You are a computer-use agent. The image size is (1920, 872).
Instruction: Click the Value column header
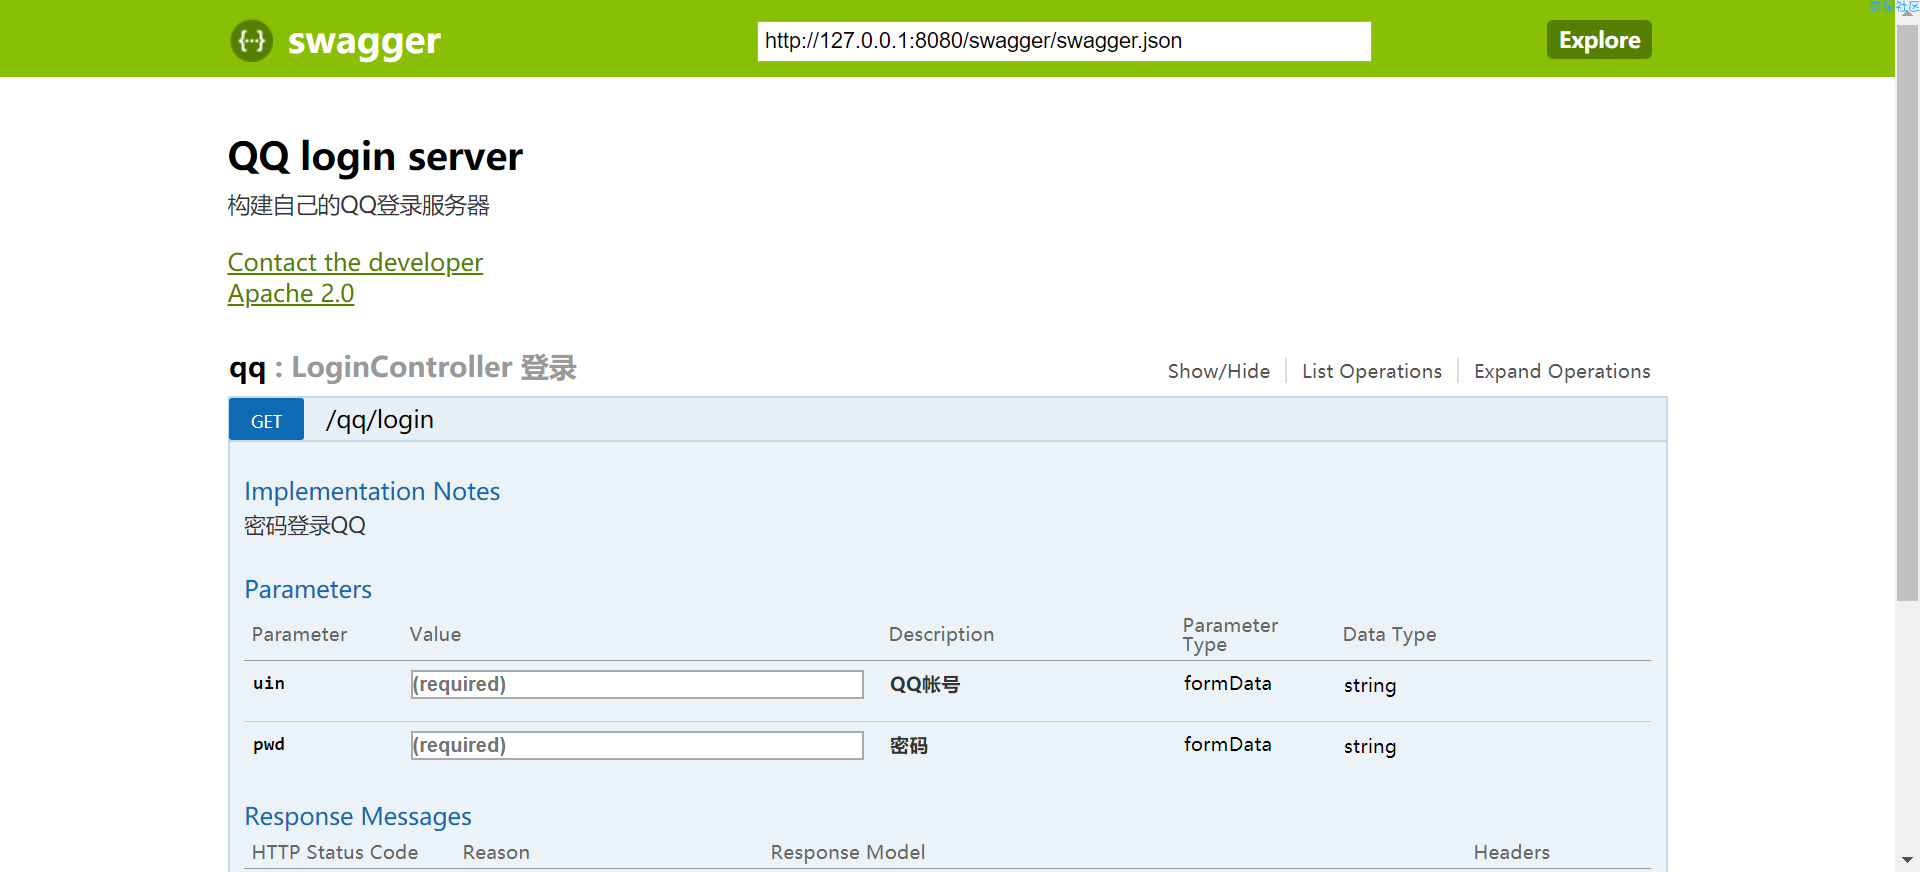point(435,634)
